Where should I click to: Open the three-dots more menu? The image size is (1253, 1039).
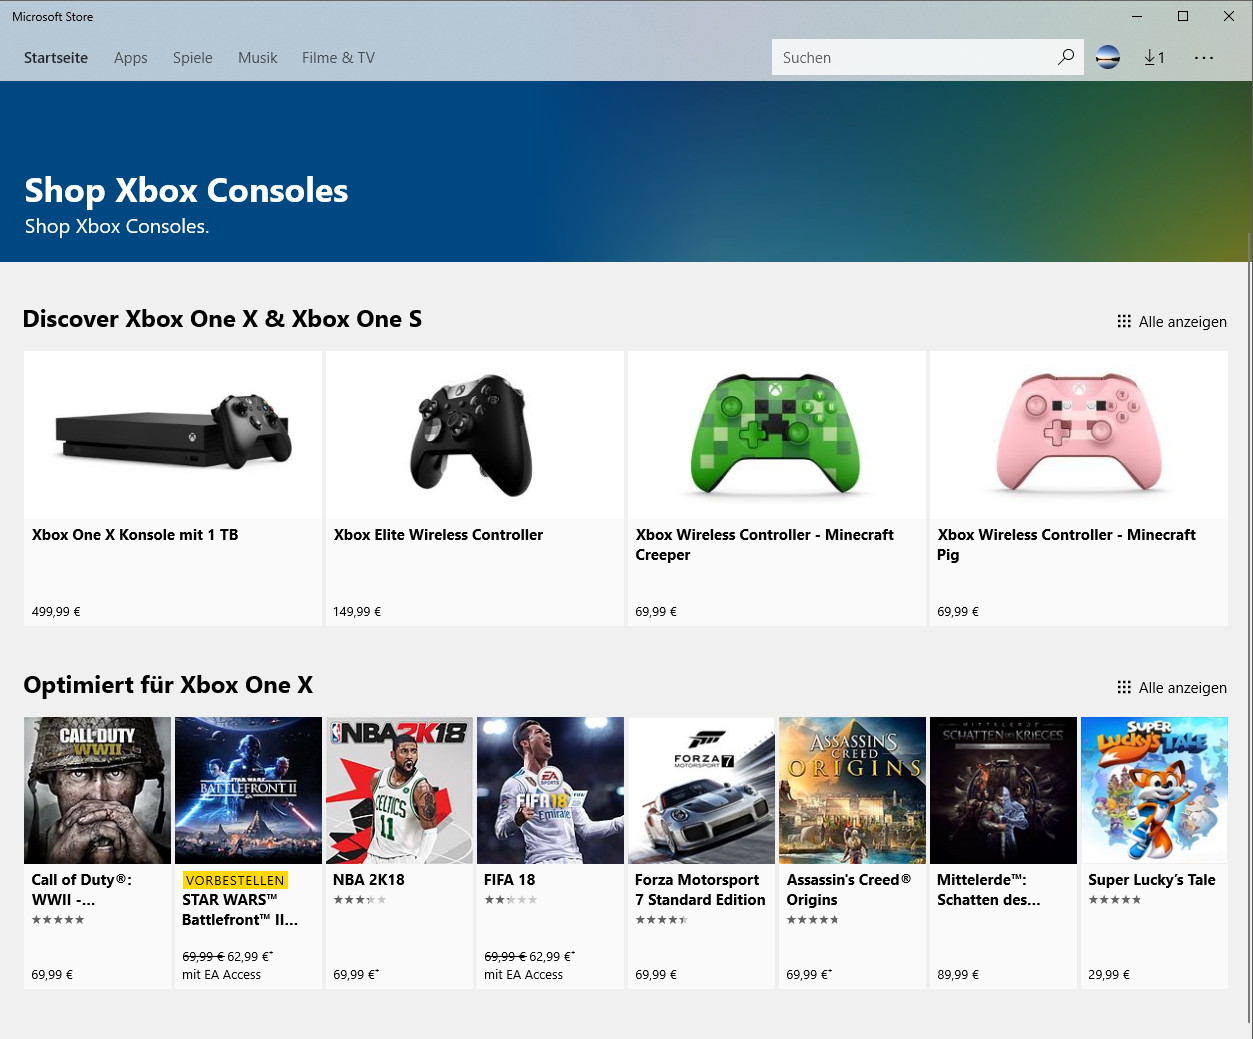(x=1204, y=57)
